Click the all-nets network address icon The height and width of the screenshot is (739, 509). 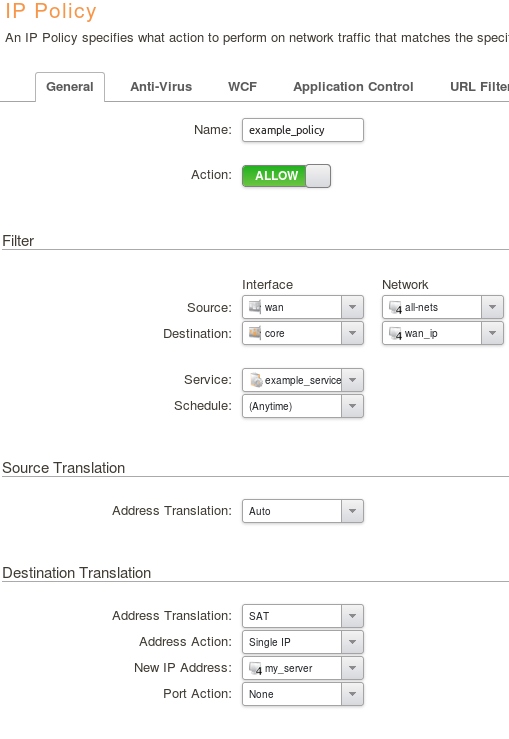tap(395, 307)
